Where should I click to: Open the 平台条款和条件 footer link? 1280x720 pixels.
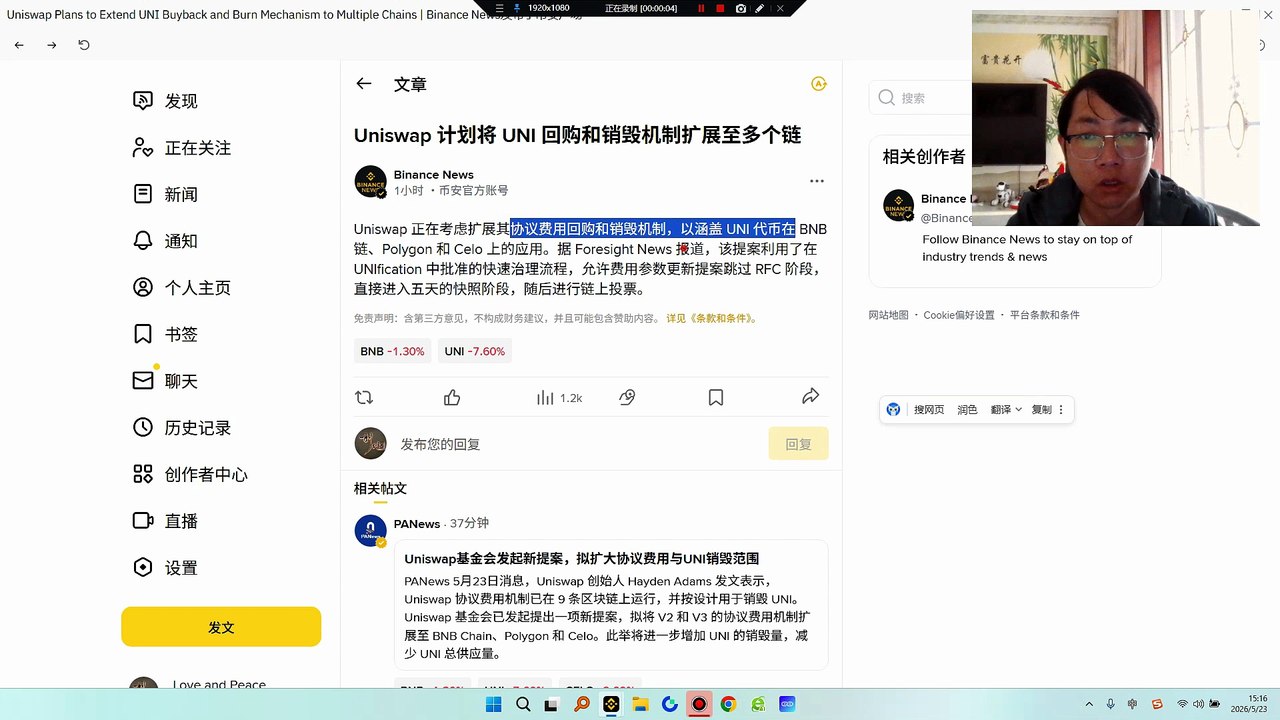coord(1044,315)
